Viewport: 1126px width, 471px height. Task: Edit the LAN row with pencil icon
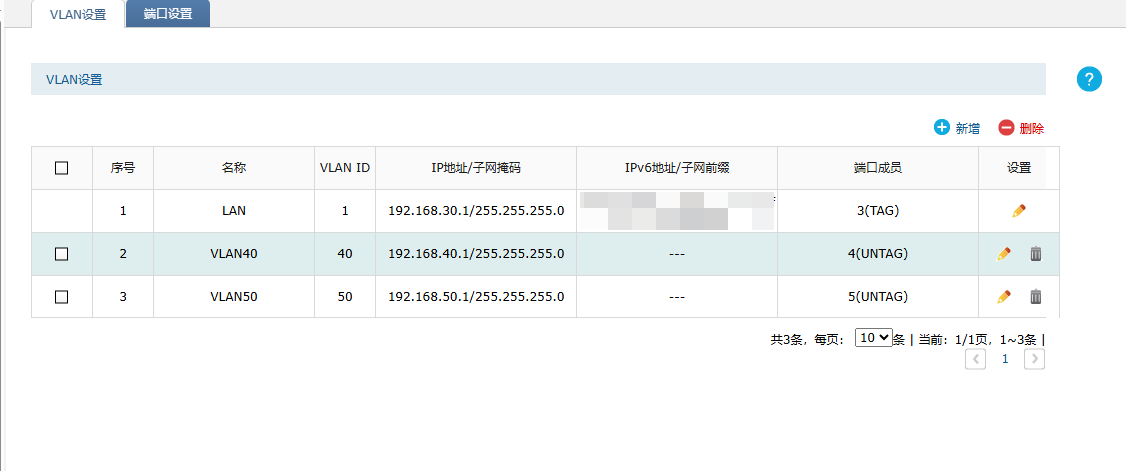[x=1019, y=210]
